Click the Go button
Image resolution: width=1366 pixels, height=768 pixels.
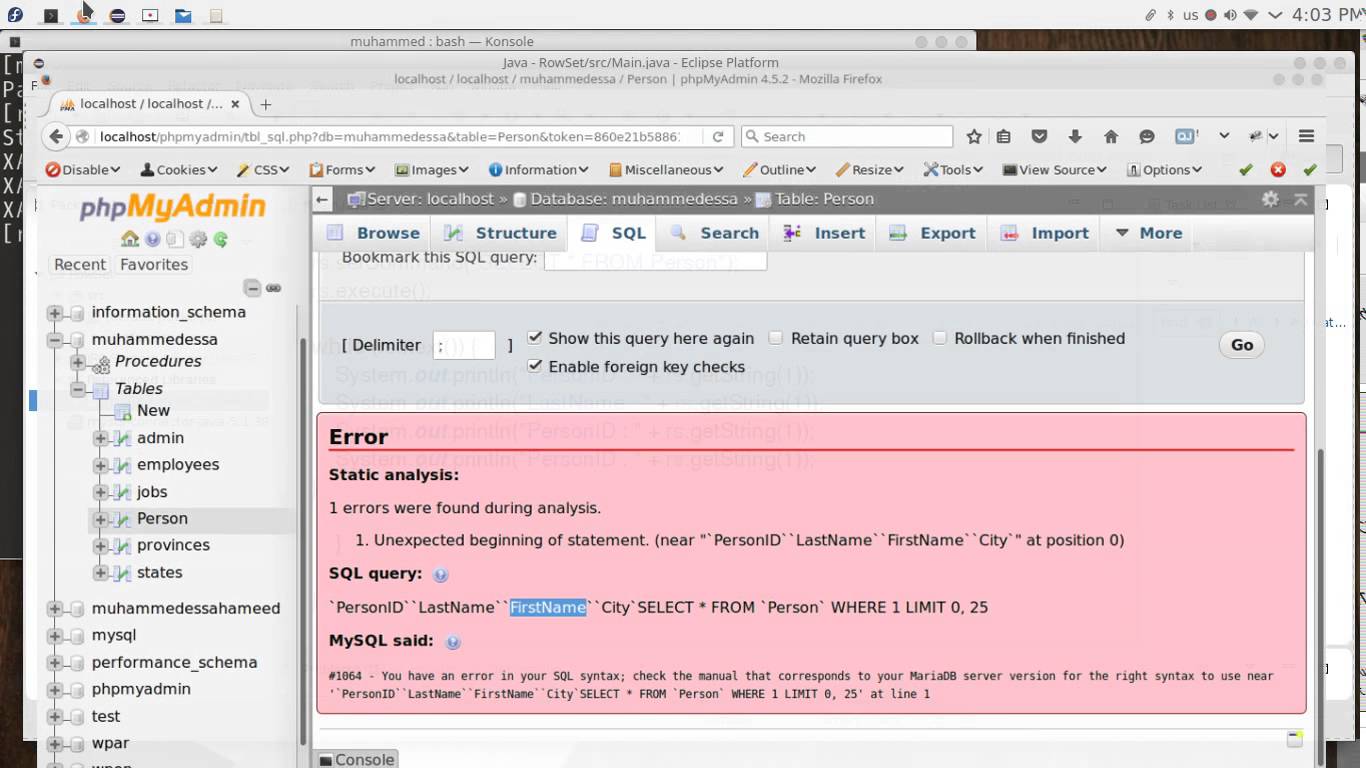[x=1240, y=344]
